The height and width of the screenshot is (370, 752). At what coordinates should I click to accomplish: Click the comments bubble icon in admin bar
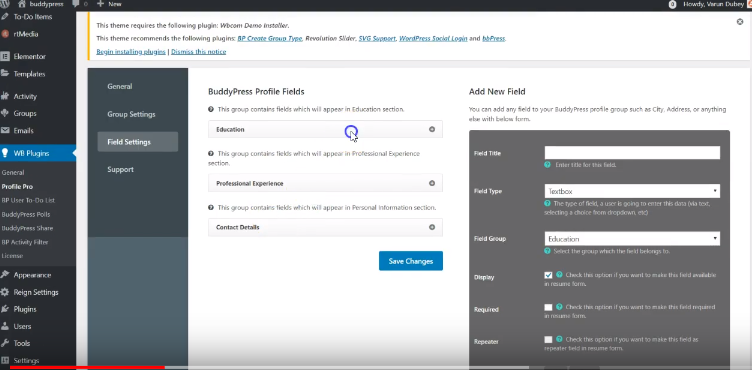75,4
